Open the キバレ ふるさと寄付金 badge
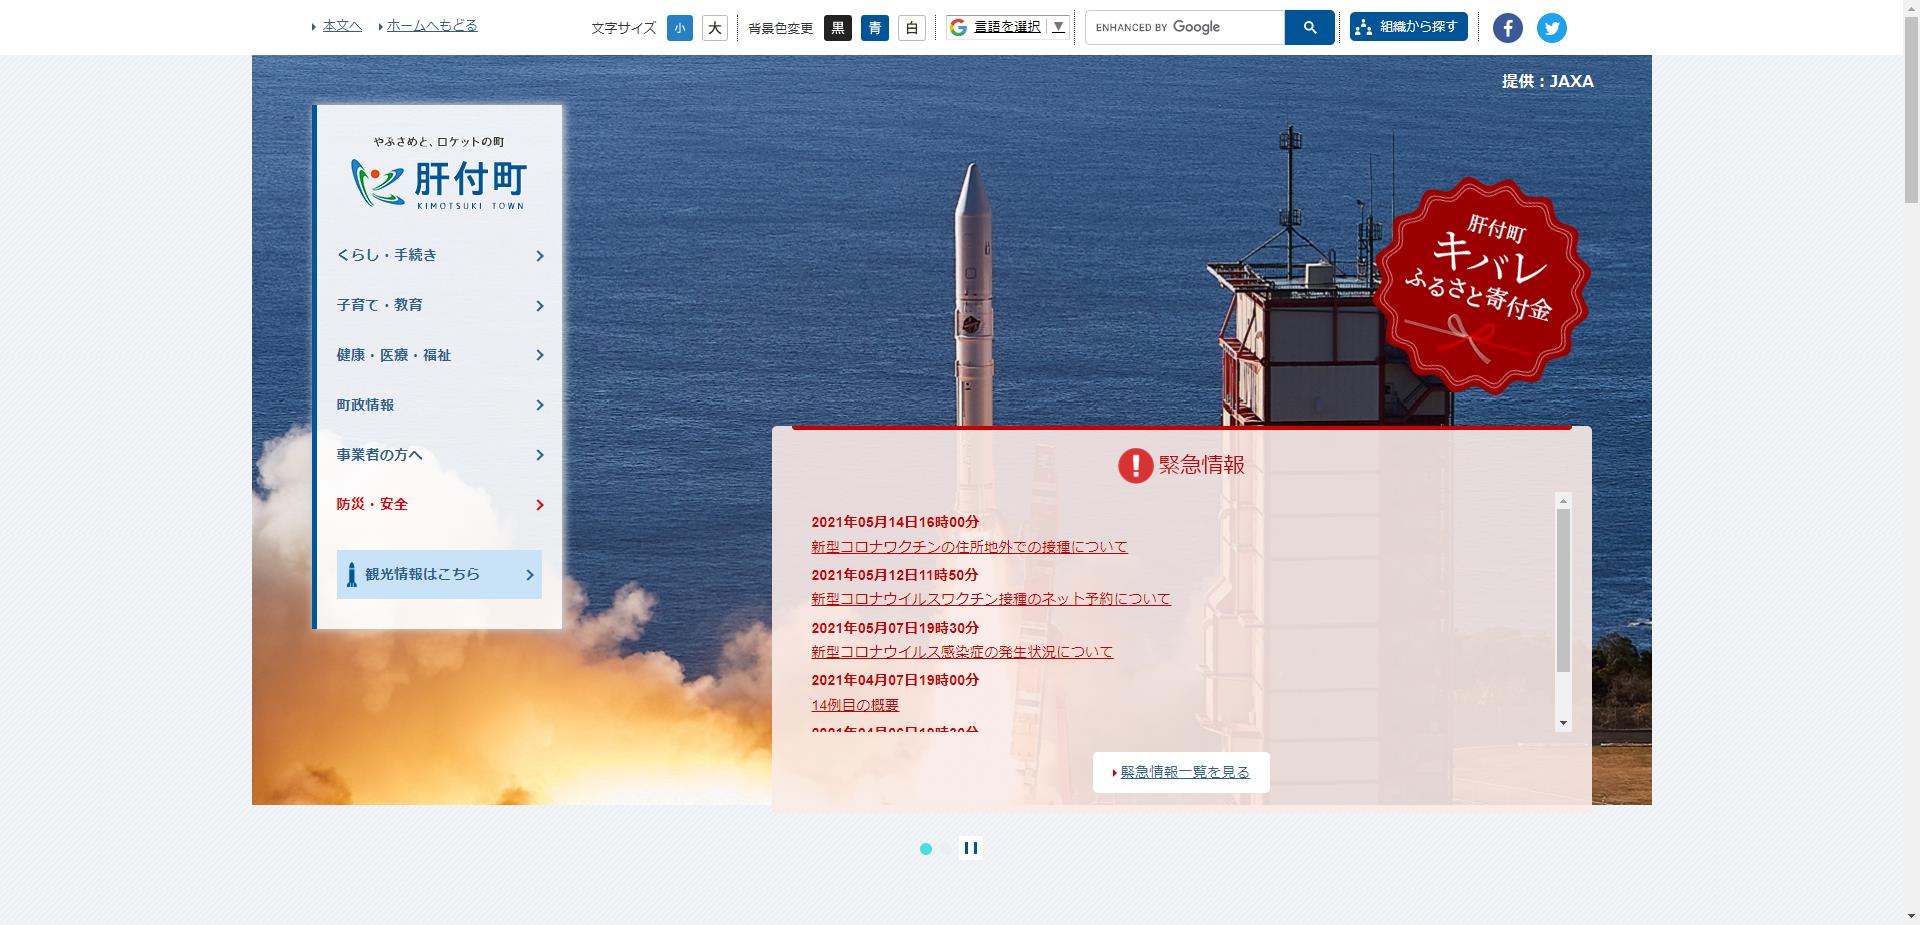1920x925 pixels. [x=1480, y=285]
